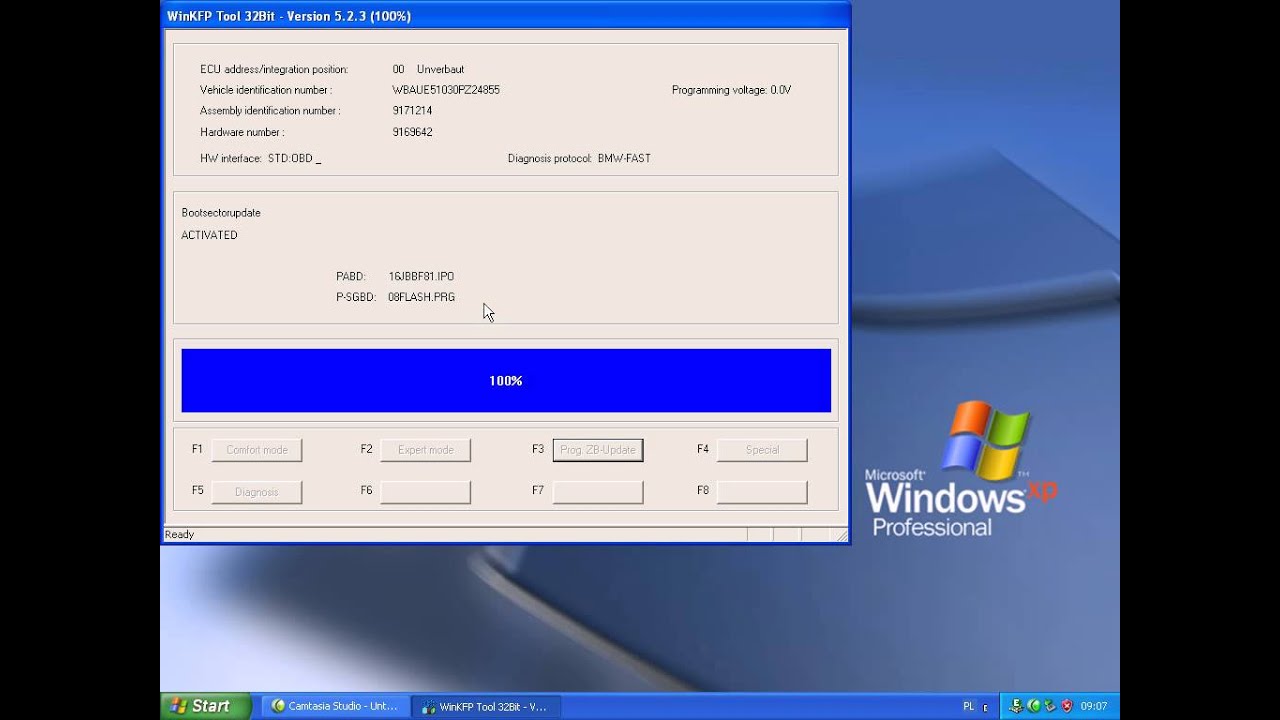Click the blank F7 button
The height and width of the screenshot is (720, 1280).
598,492
